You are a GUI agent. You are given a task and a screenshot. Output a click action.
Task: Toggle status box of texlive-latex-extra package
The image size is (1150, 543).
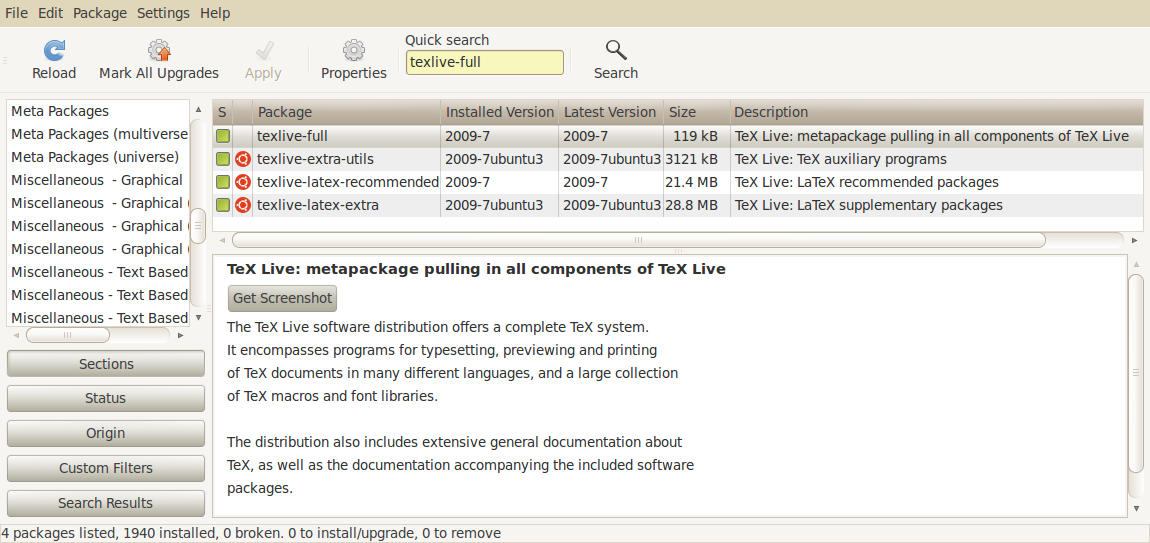223,205
